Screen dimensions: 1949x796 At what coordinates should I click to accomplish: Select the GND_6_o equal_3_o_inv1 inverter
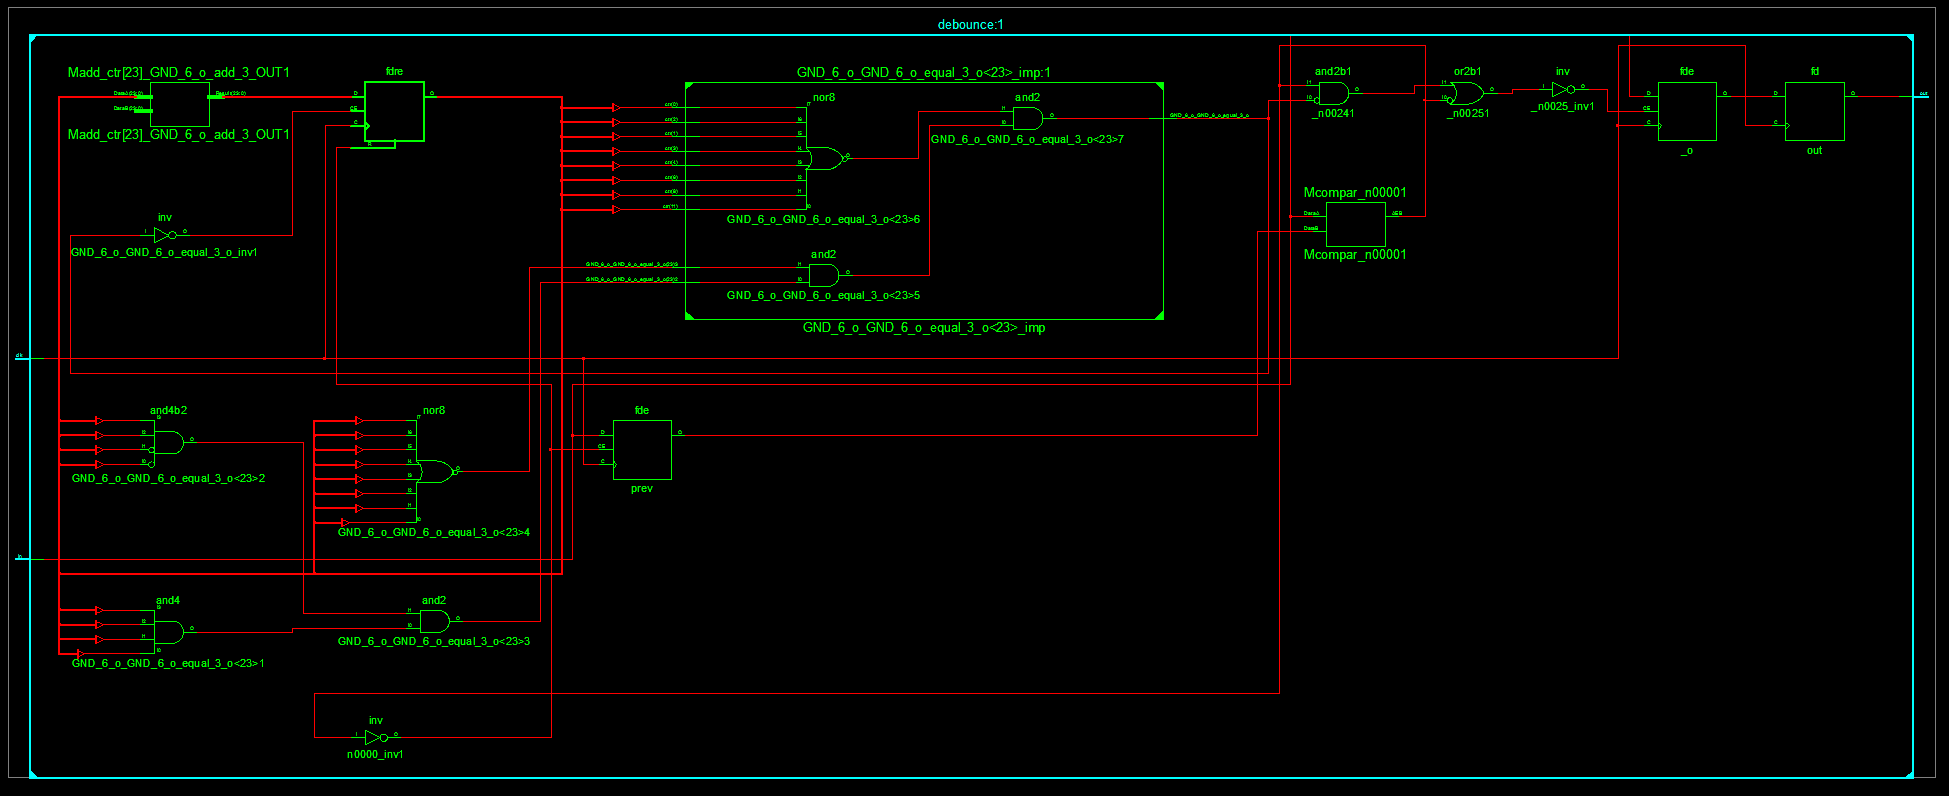pyautogui.click(x=163, y=235)
